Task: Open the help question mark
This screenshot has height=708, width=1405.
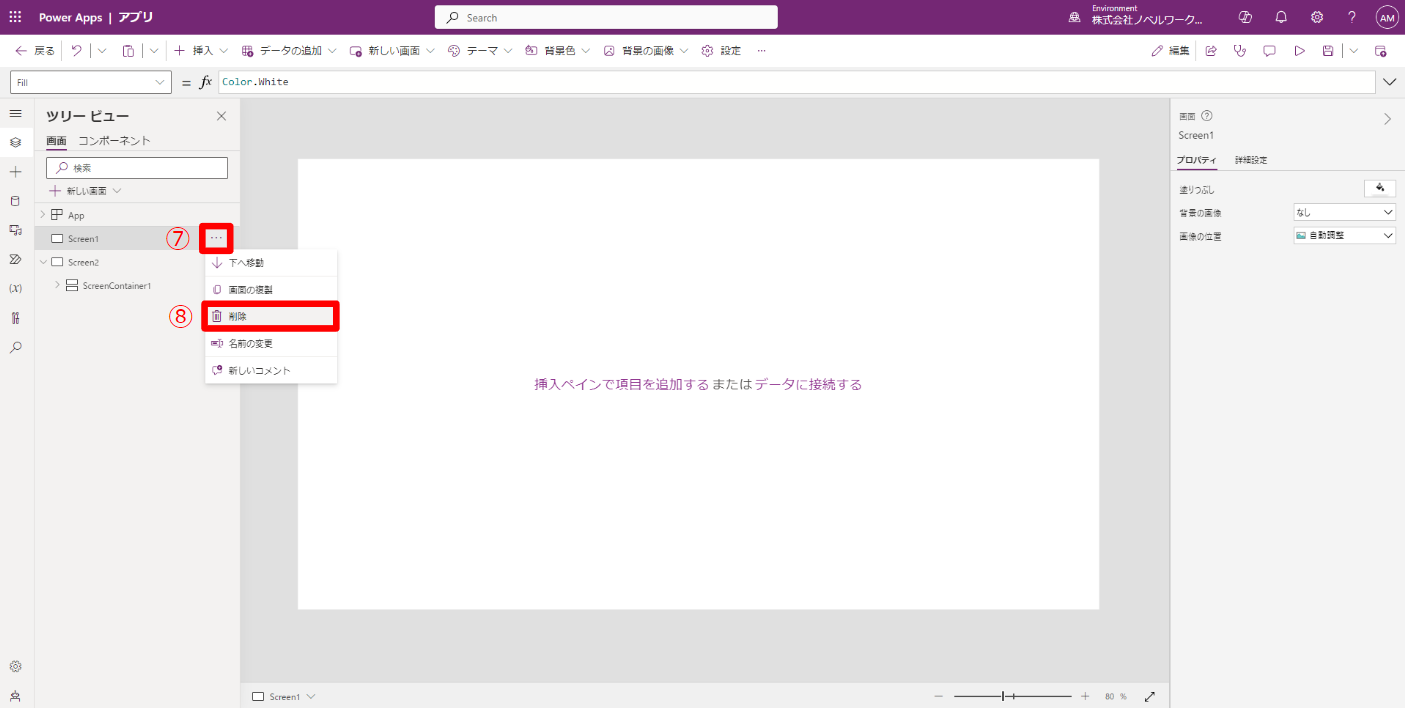Action: pyautogui.click(x=1352, y=17)
